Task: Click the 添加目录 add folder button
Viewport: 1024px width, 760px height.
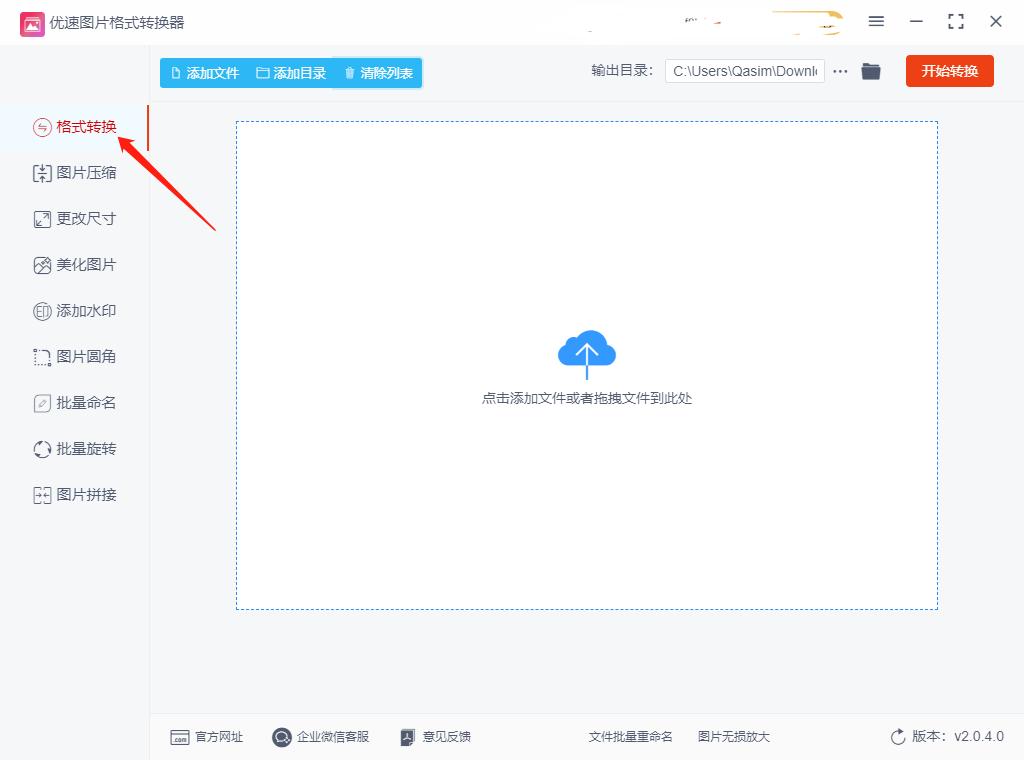Action: tap(289, 71)
